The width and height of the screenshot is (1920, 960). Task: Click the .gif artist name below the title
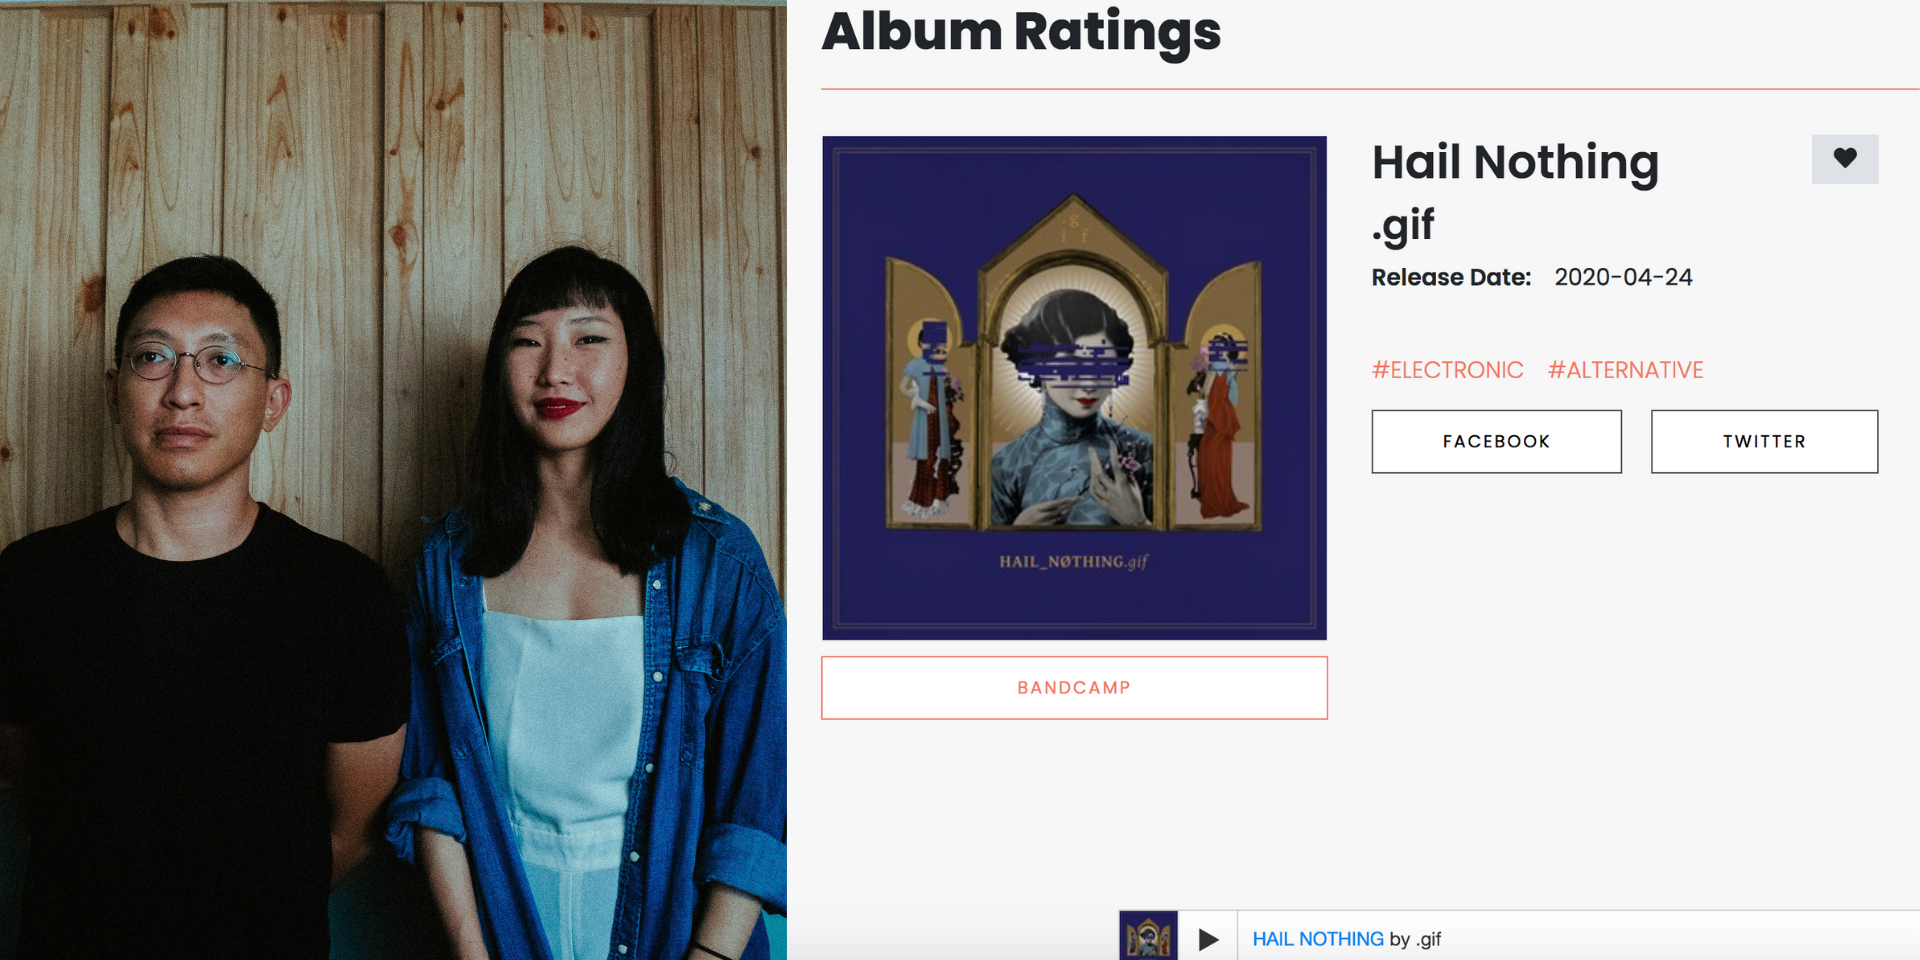1403,226
